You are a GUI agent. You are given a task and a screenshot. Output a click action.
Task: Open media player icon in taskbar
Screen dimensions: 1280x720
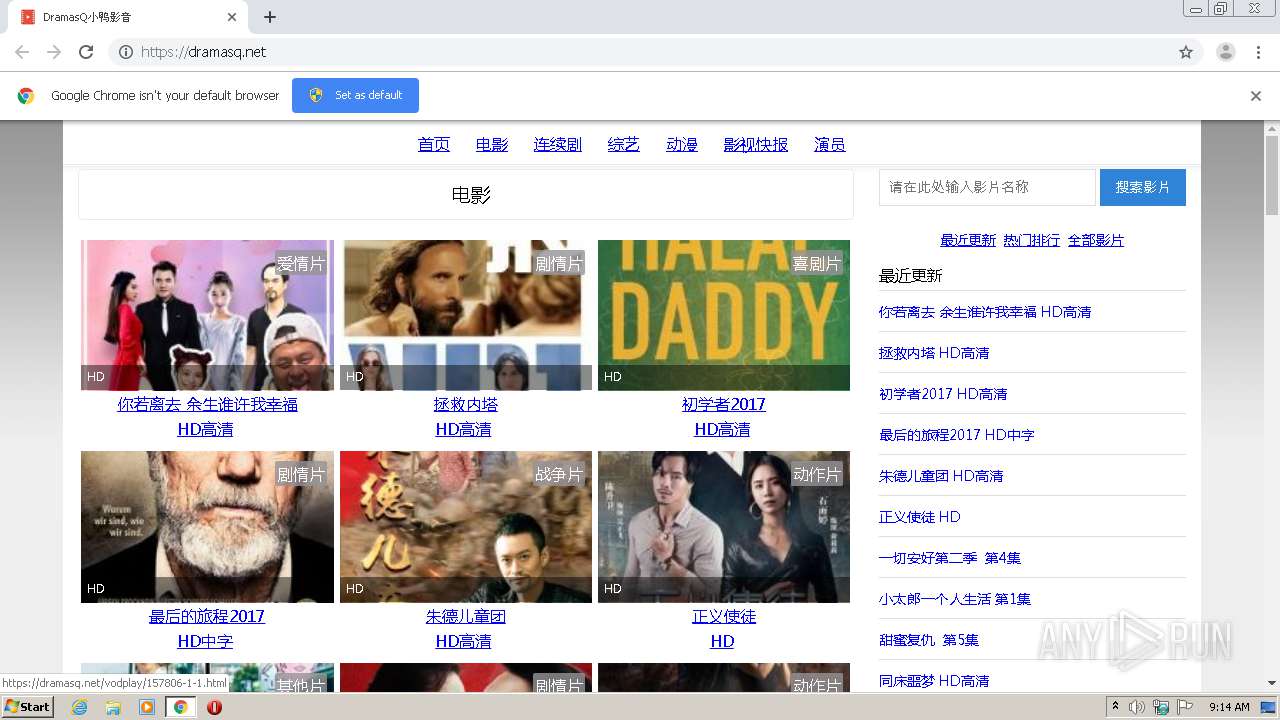point(147,707)
